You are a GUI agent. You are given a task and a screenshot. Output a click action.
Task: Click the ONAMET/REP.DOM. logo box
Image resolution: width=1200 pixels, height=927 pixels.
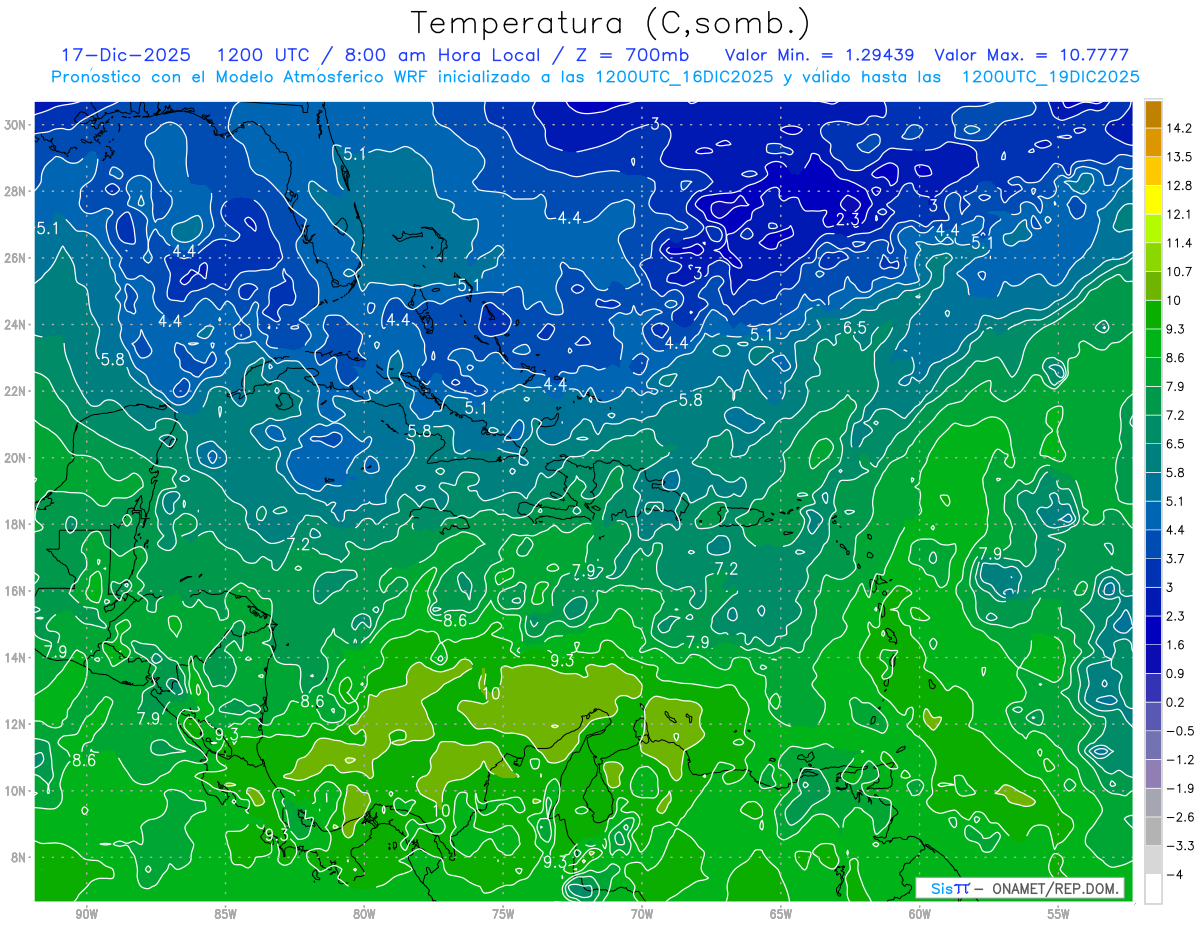(x=1020, y=888)
